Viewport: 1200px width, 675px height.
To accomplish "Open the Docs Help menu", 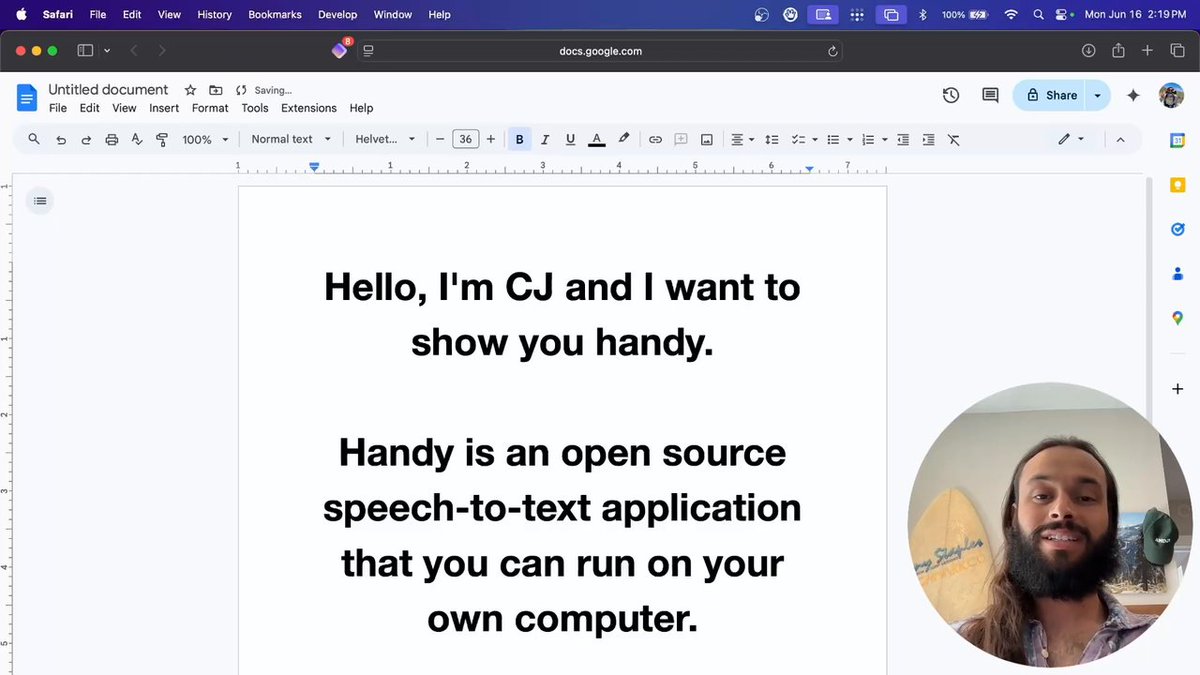I will click(361, 108).
